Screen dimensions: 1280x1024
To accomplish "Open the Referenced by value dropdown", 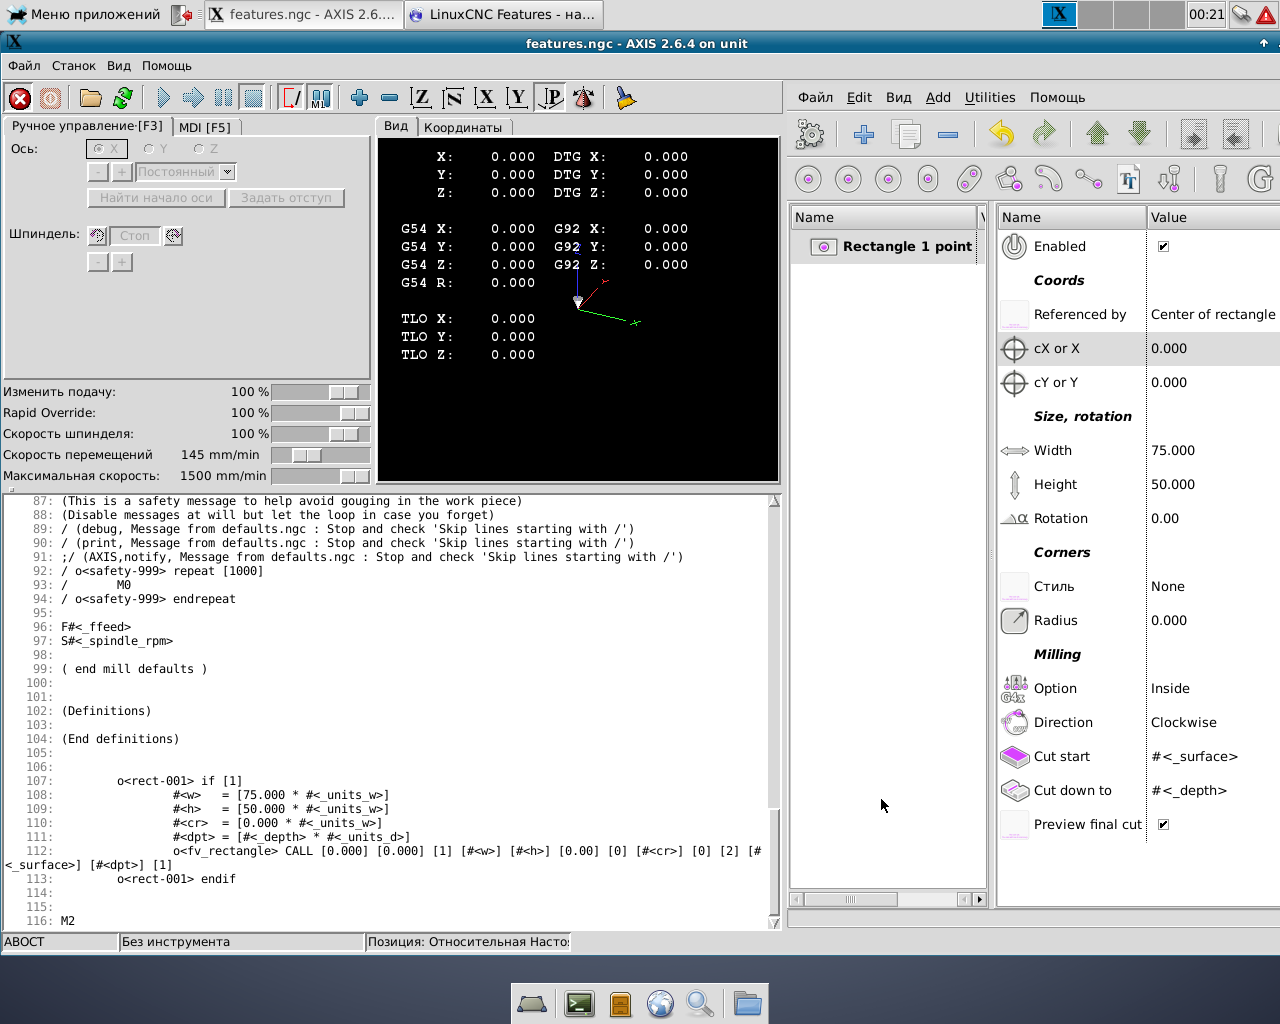I will click(1212, 315).
